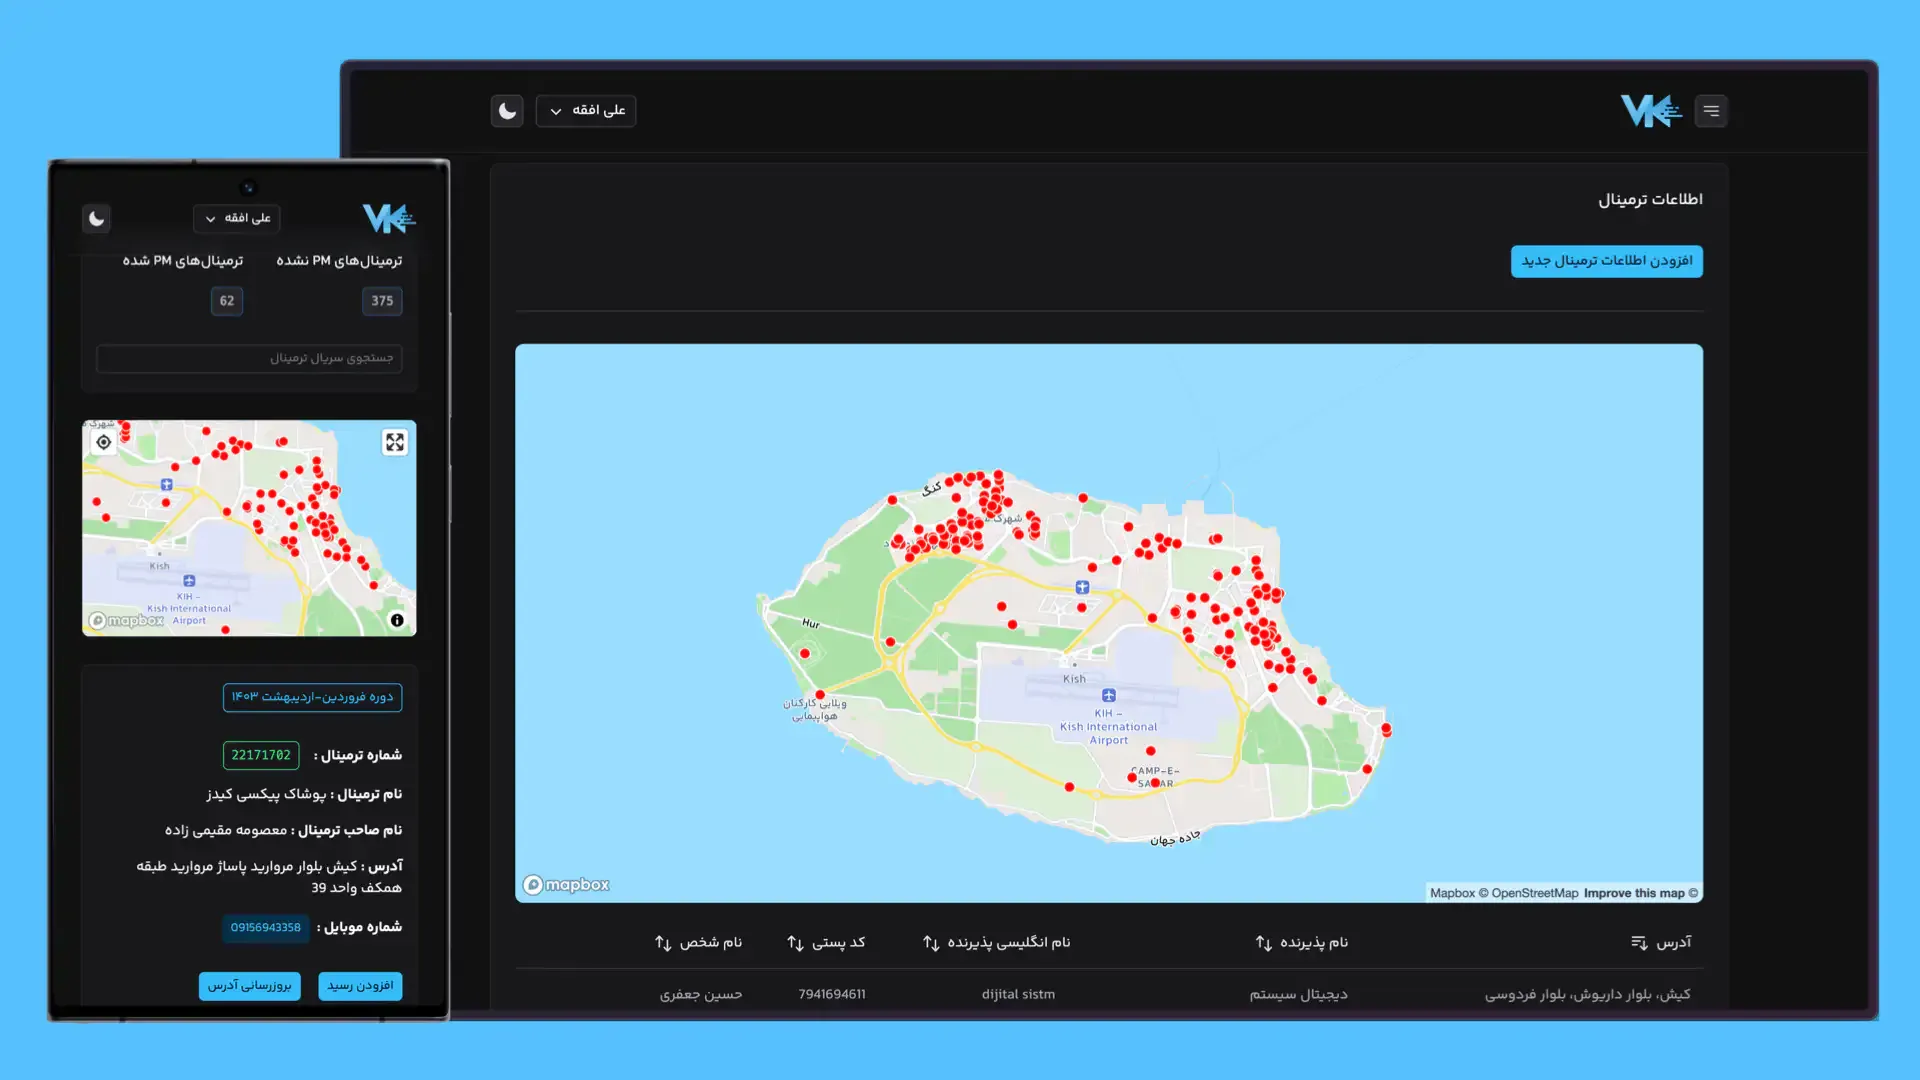
Task: Open address column filter sort icon
Action: point(1639,943)
